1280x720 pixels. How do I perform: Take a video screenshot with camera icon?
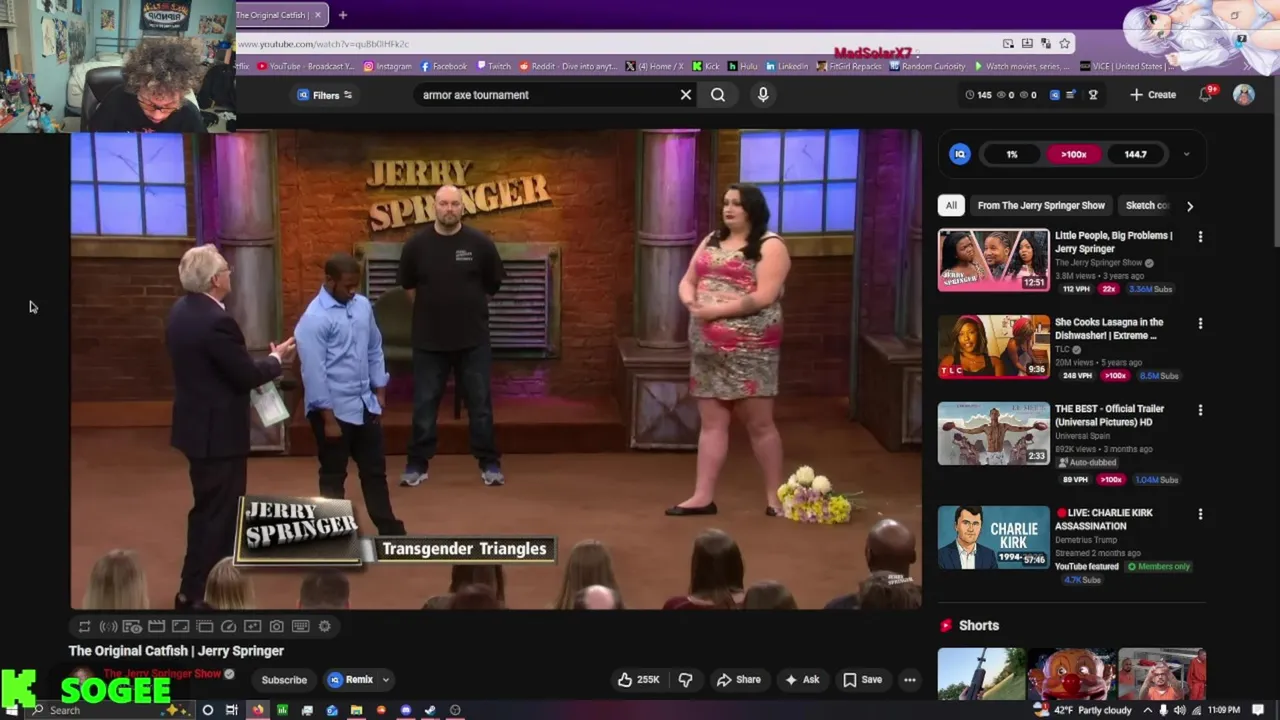pyautogui.click(x=276, y=626)
